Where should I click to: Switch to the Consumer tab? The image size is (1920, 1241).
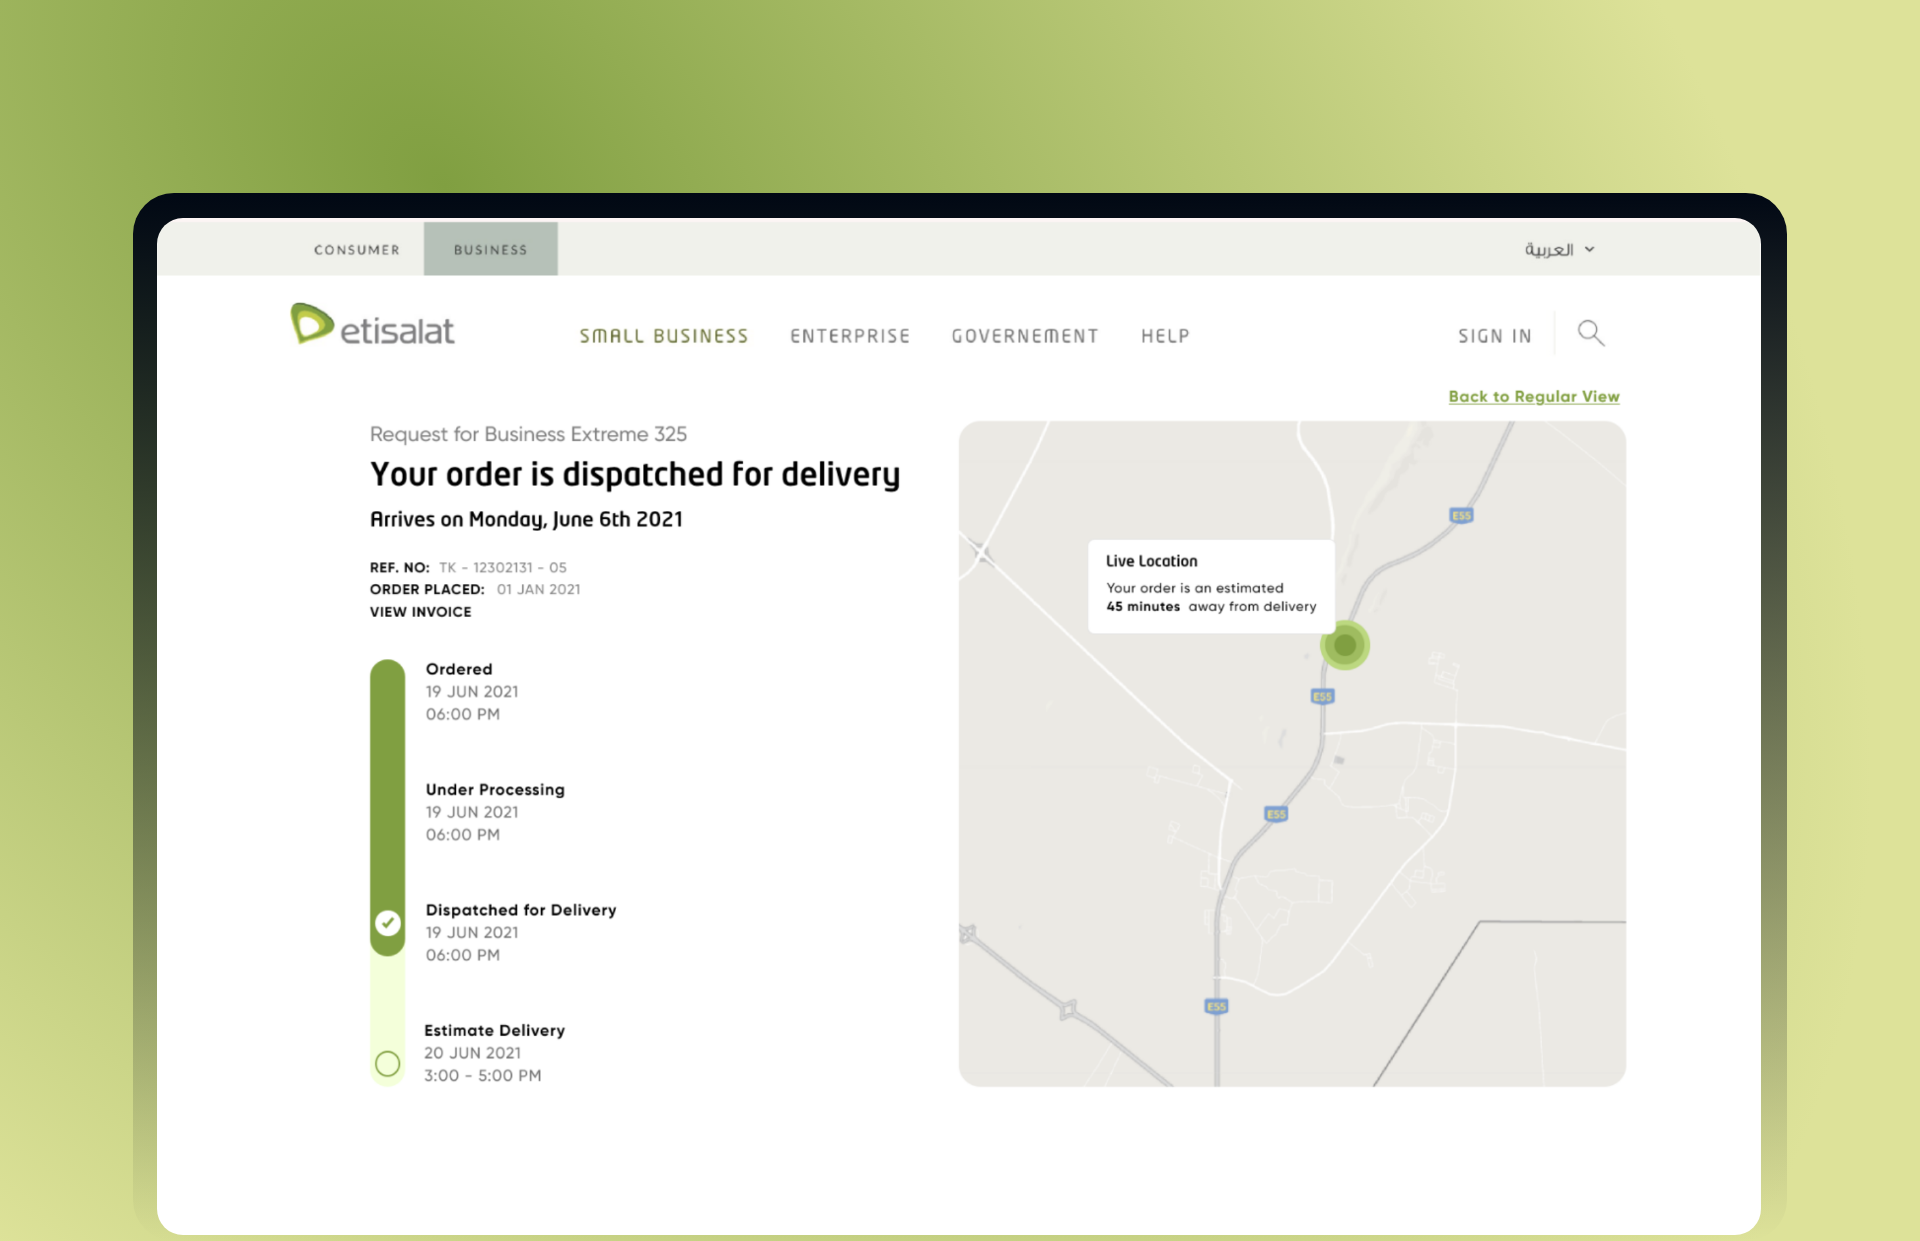coord(356,249)
